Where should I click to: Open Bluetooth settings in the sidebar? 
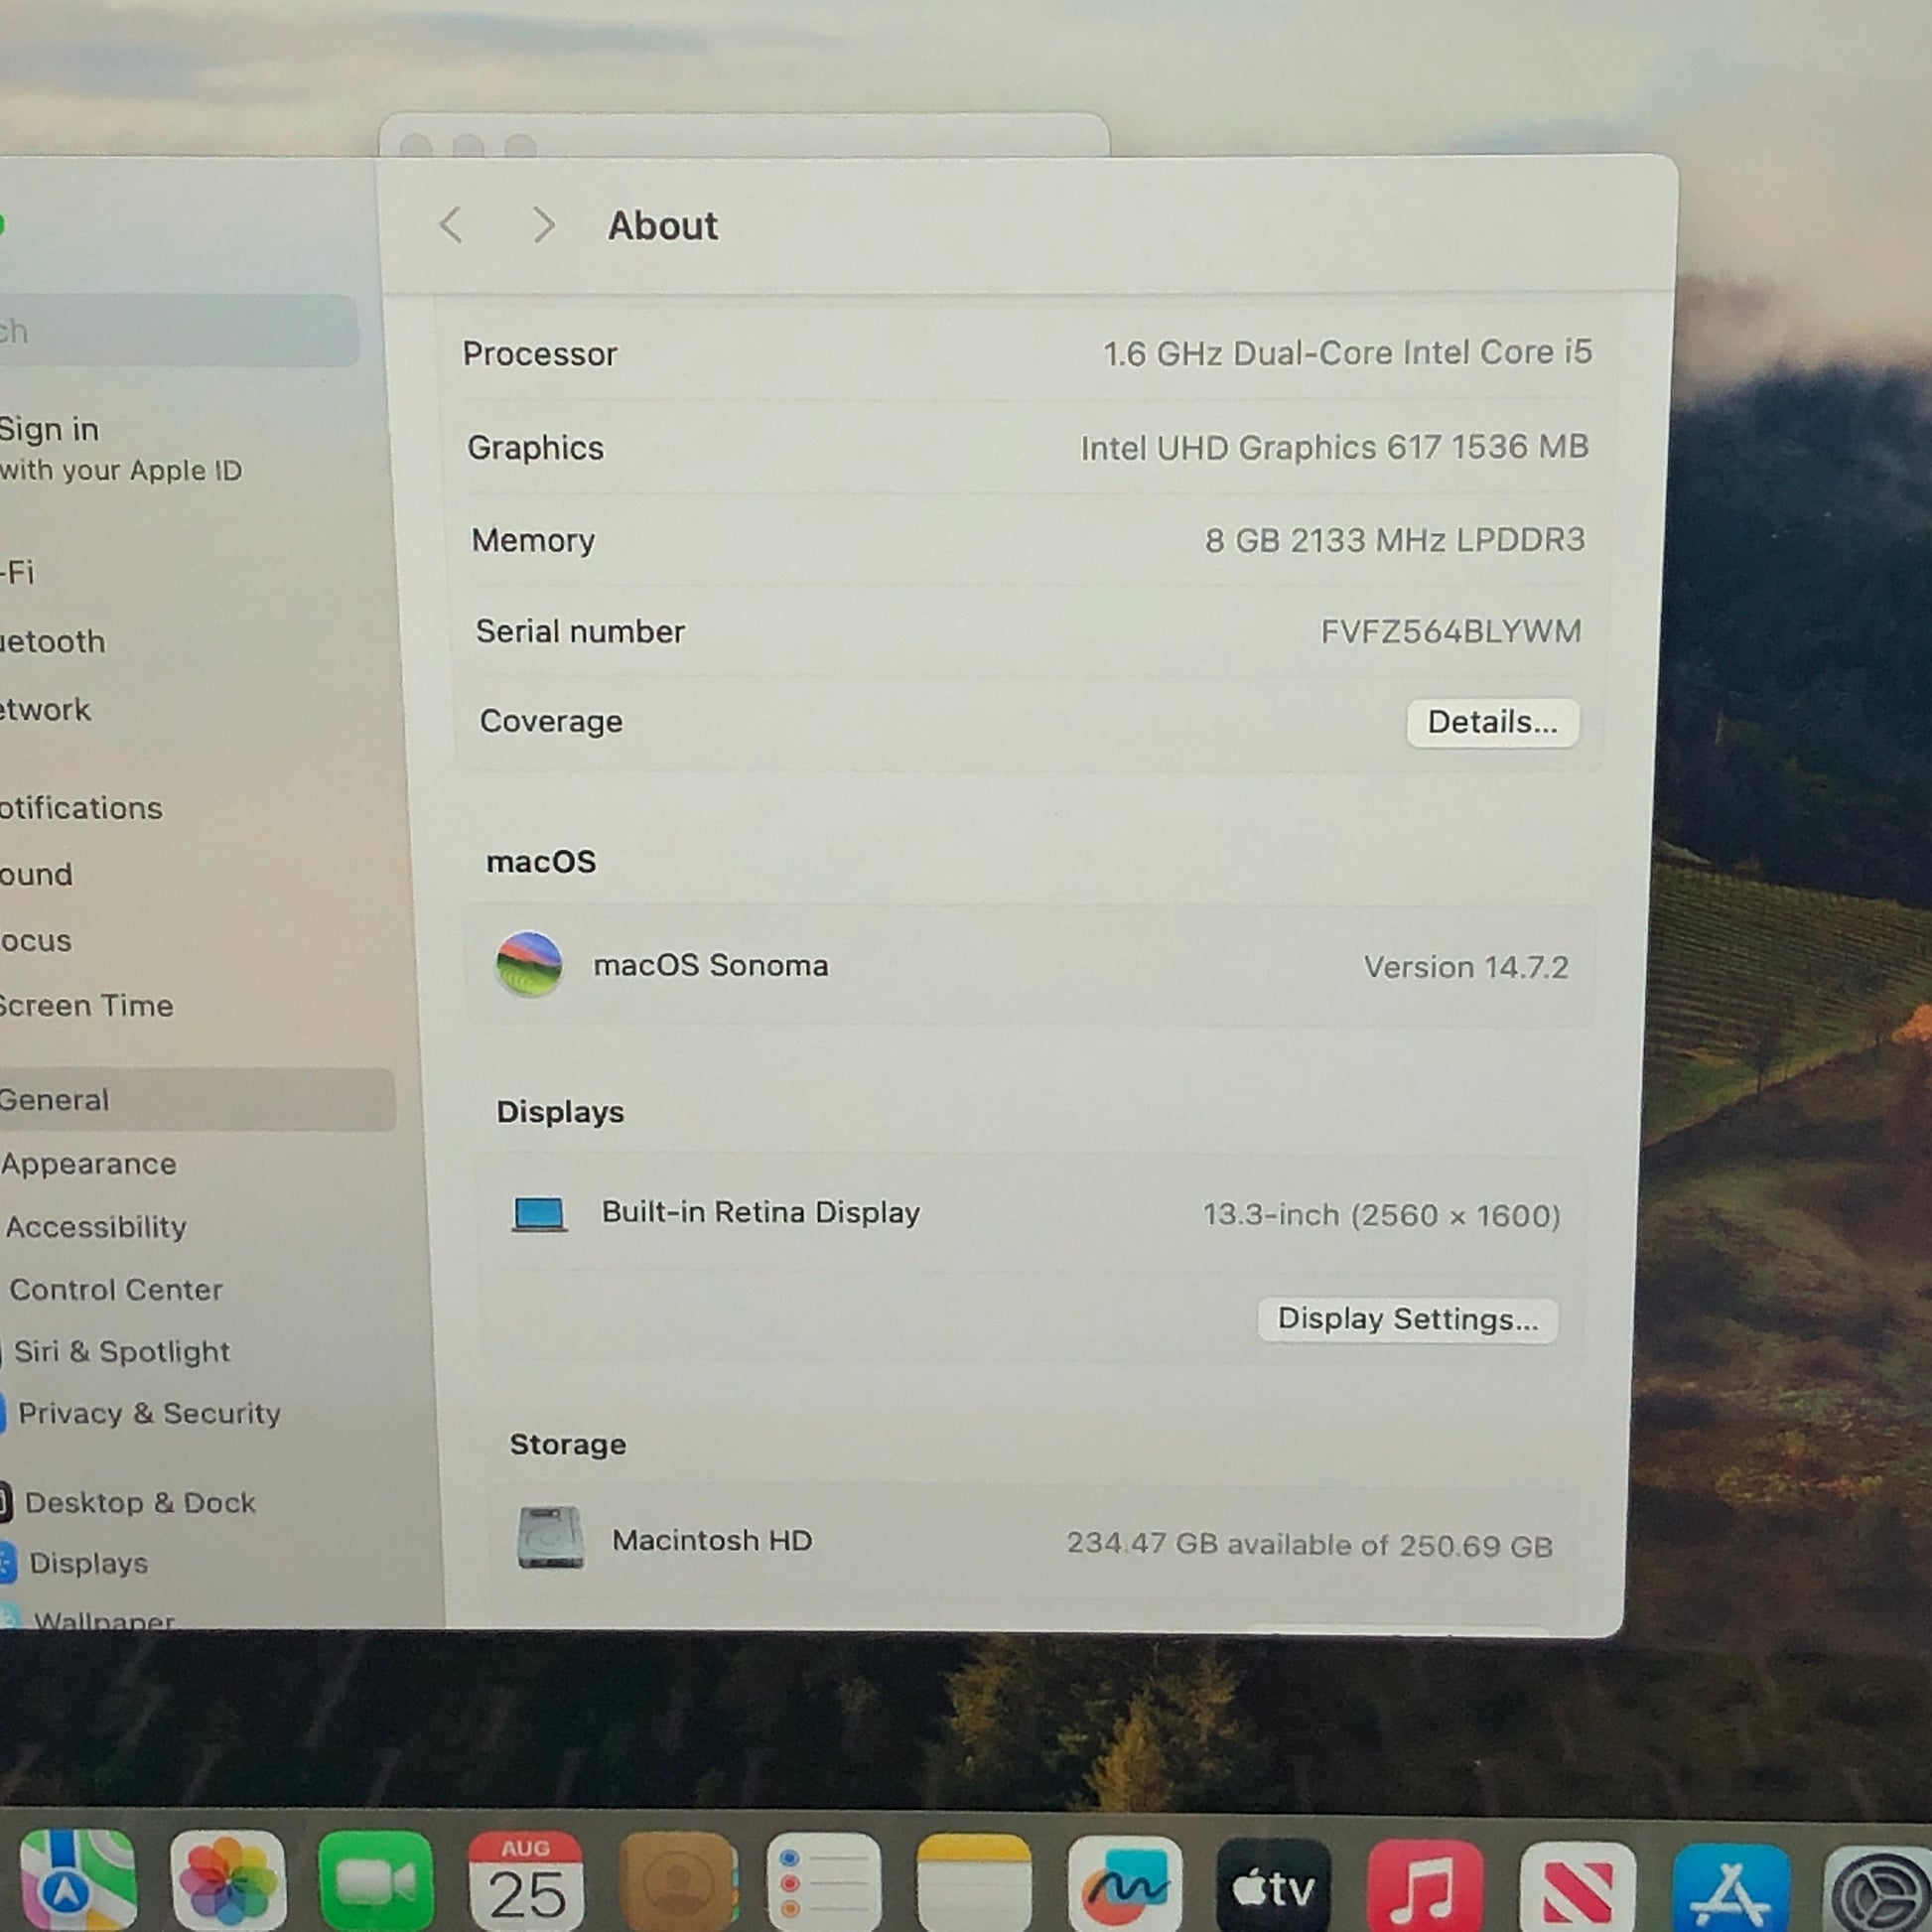click(52, 641)
